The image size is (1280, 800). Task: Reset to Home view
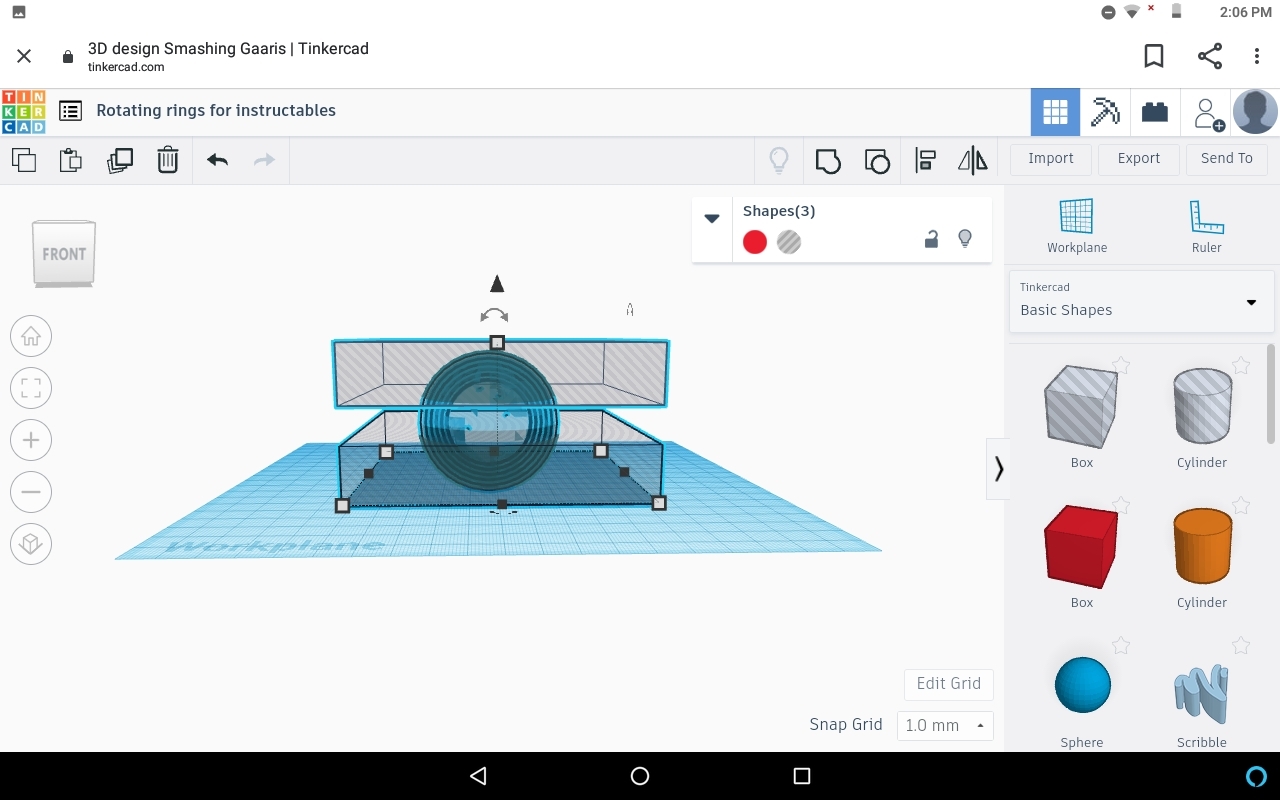(x=31, y=336)
